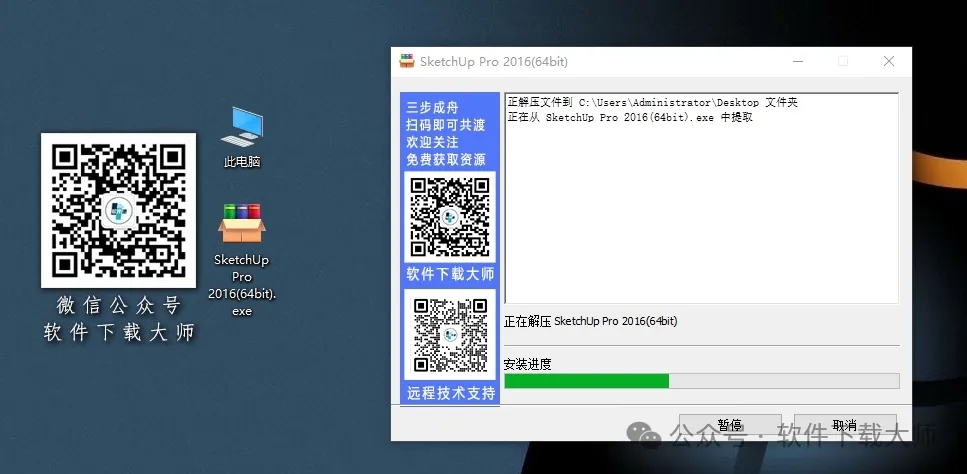Click the 正在解压 SketchUp Pro status text

[x=591, y=321]
